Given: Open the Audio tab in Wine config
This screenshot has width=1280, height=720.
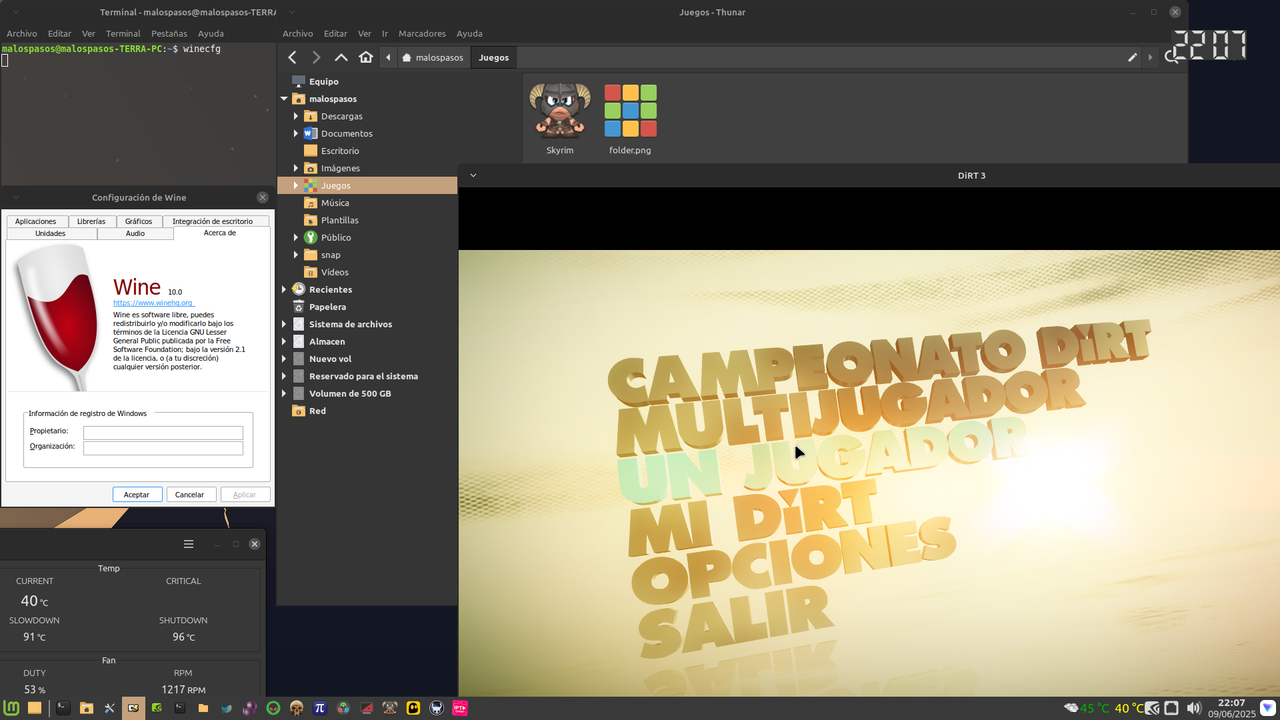Looking at the screenshot, I should click(x=135, y=233).
